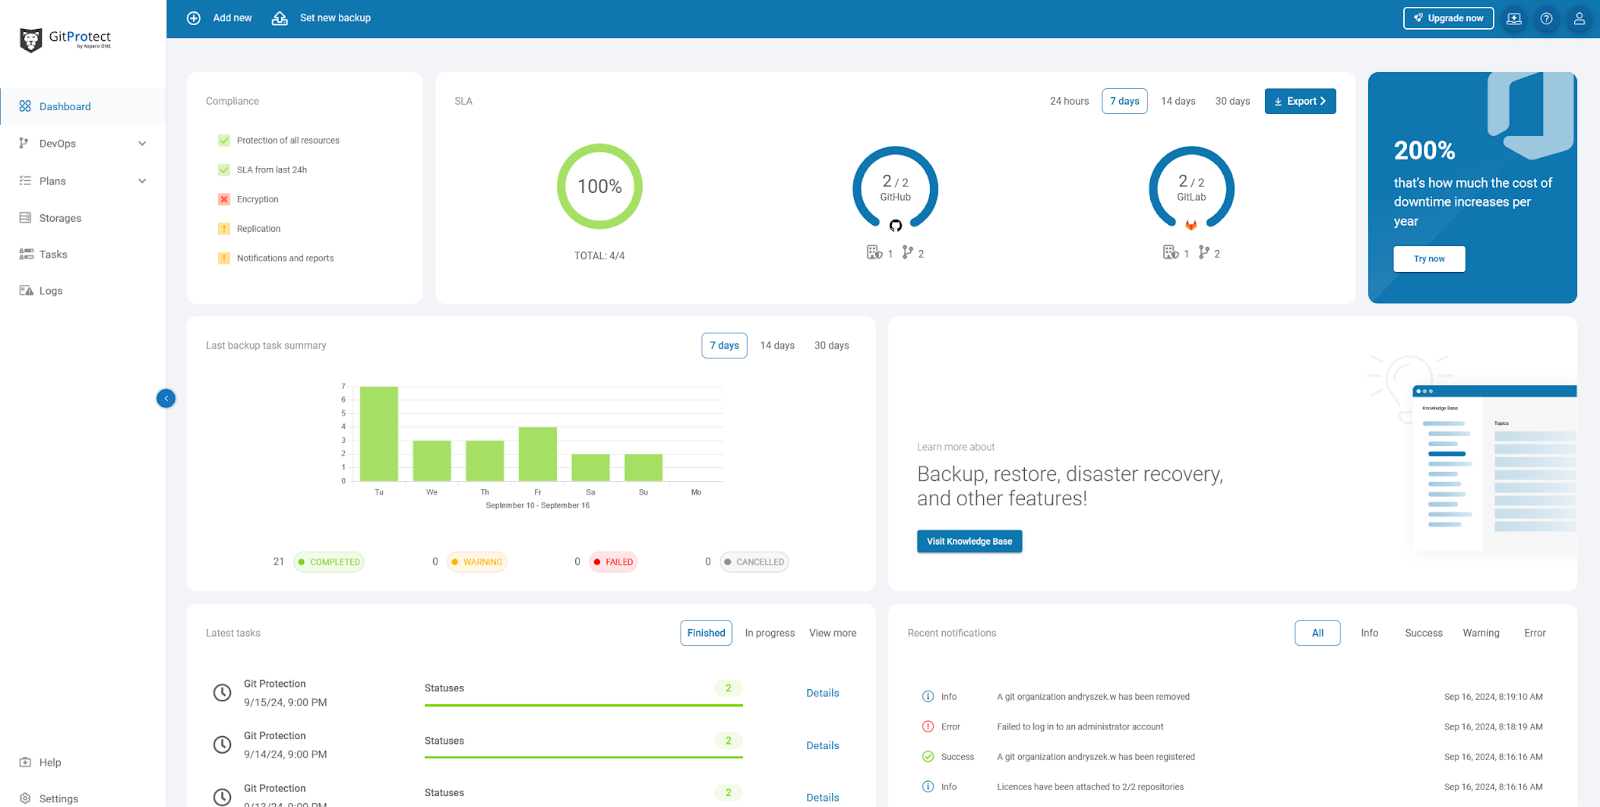Image resolution: width=1600 pixels, height=807 pixels.
Task: Expand the DevOps sidebar menu chevron
Action: coord(142,144)
